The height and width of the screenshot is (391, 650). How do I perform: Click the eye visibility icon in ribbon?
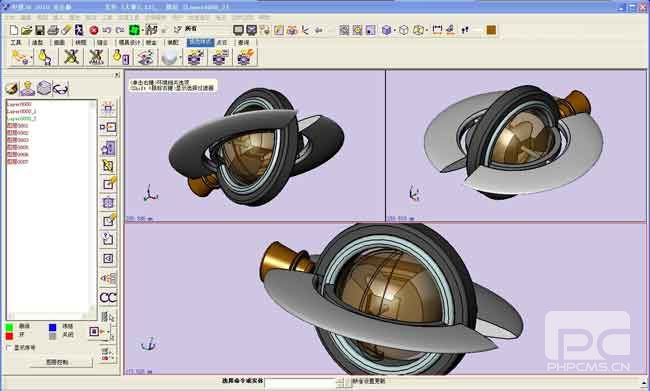pyautogui.click(x=146, y=57)
